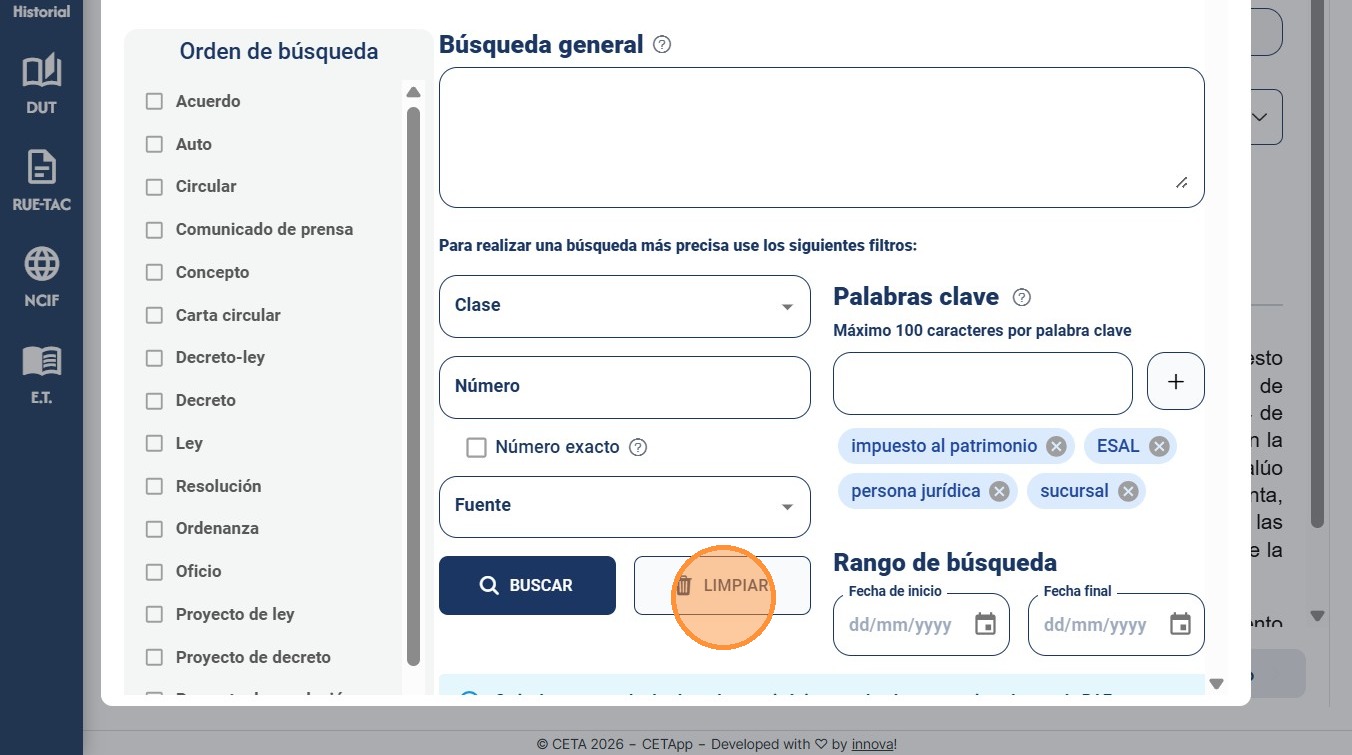This screenshot has width=1352, height=755.
Task: Check the Proyecto de decreto checkbox
Action: coord(154,657)
